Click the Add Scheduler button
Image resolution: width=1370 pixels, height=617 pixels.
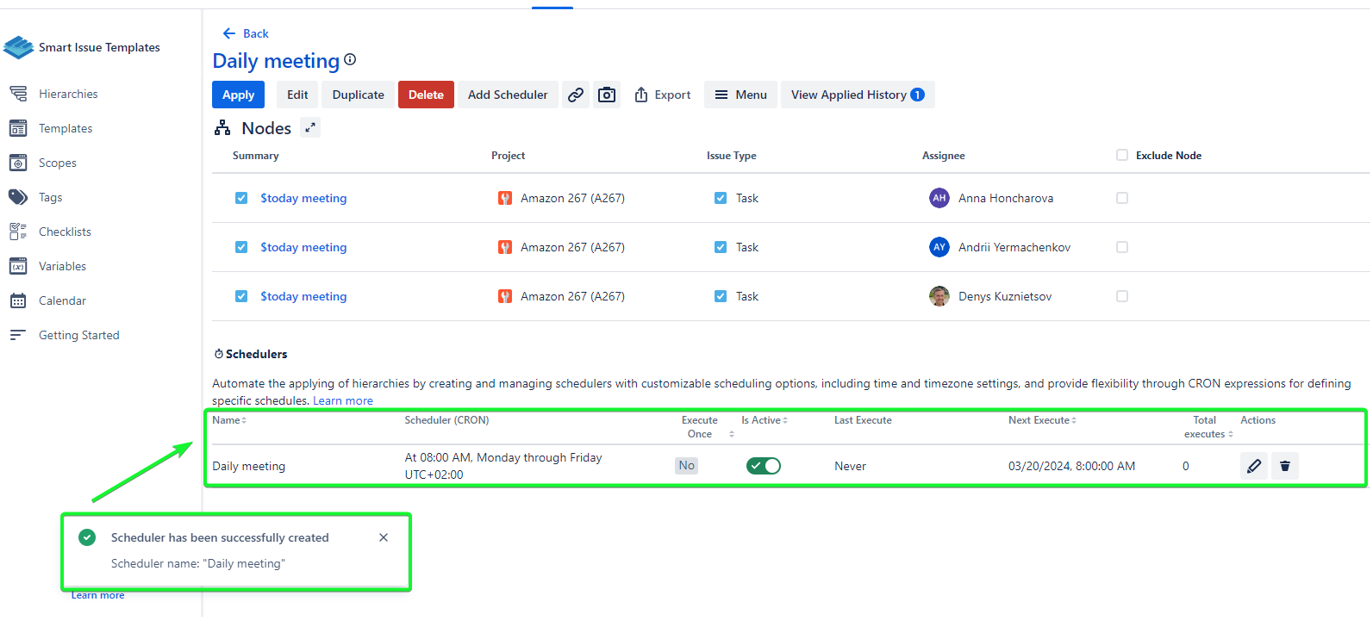507,95
